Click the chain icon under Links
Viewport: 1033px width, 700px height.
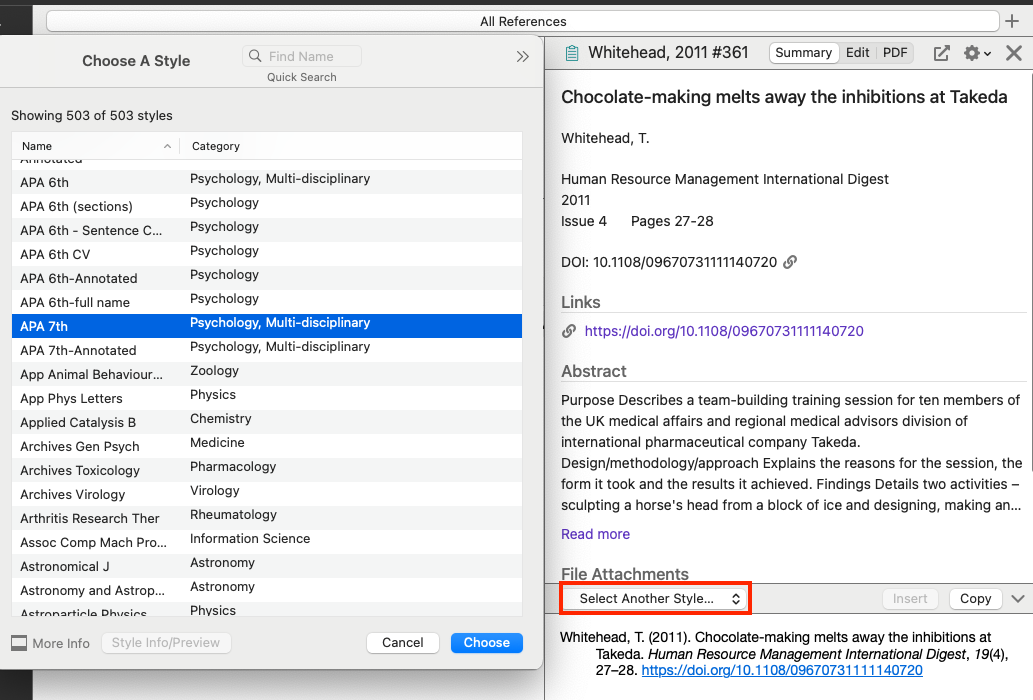(569, 331)
